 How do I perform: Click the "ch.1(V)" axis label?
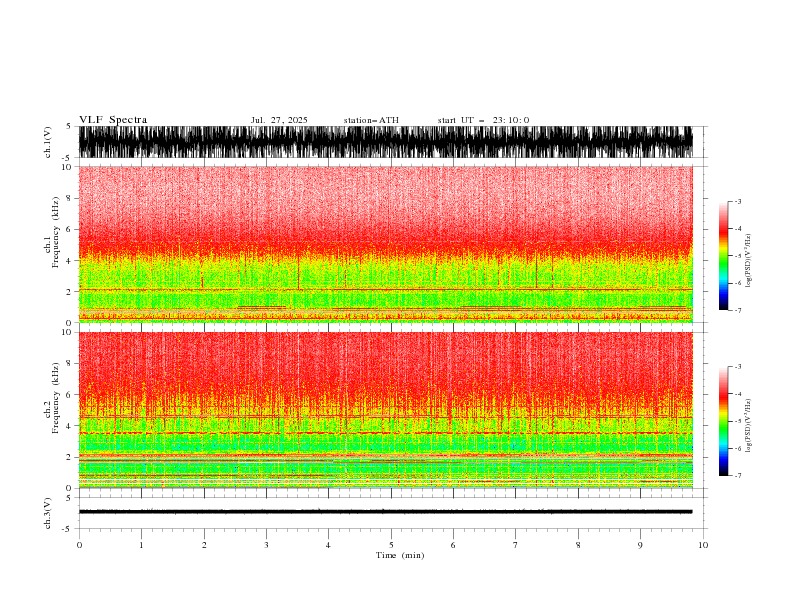(48, 142)
